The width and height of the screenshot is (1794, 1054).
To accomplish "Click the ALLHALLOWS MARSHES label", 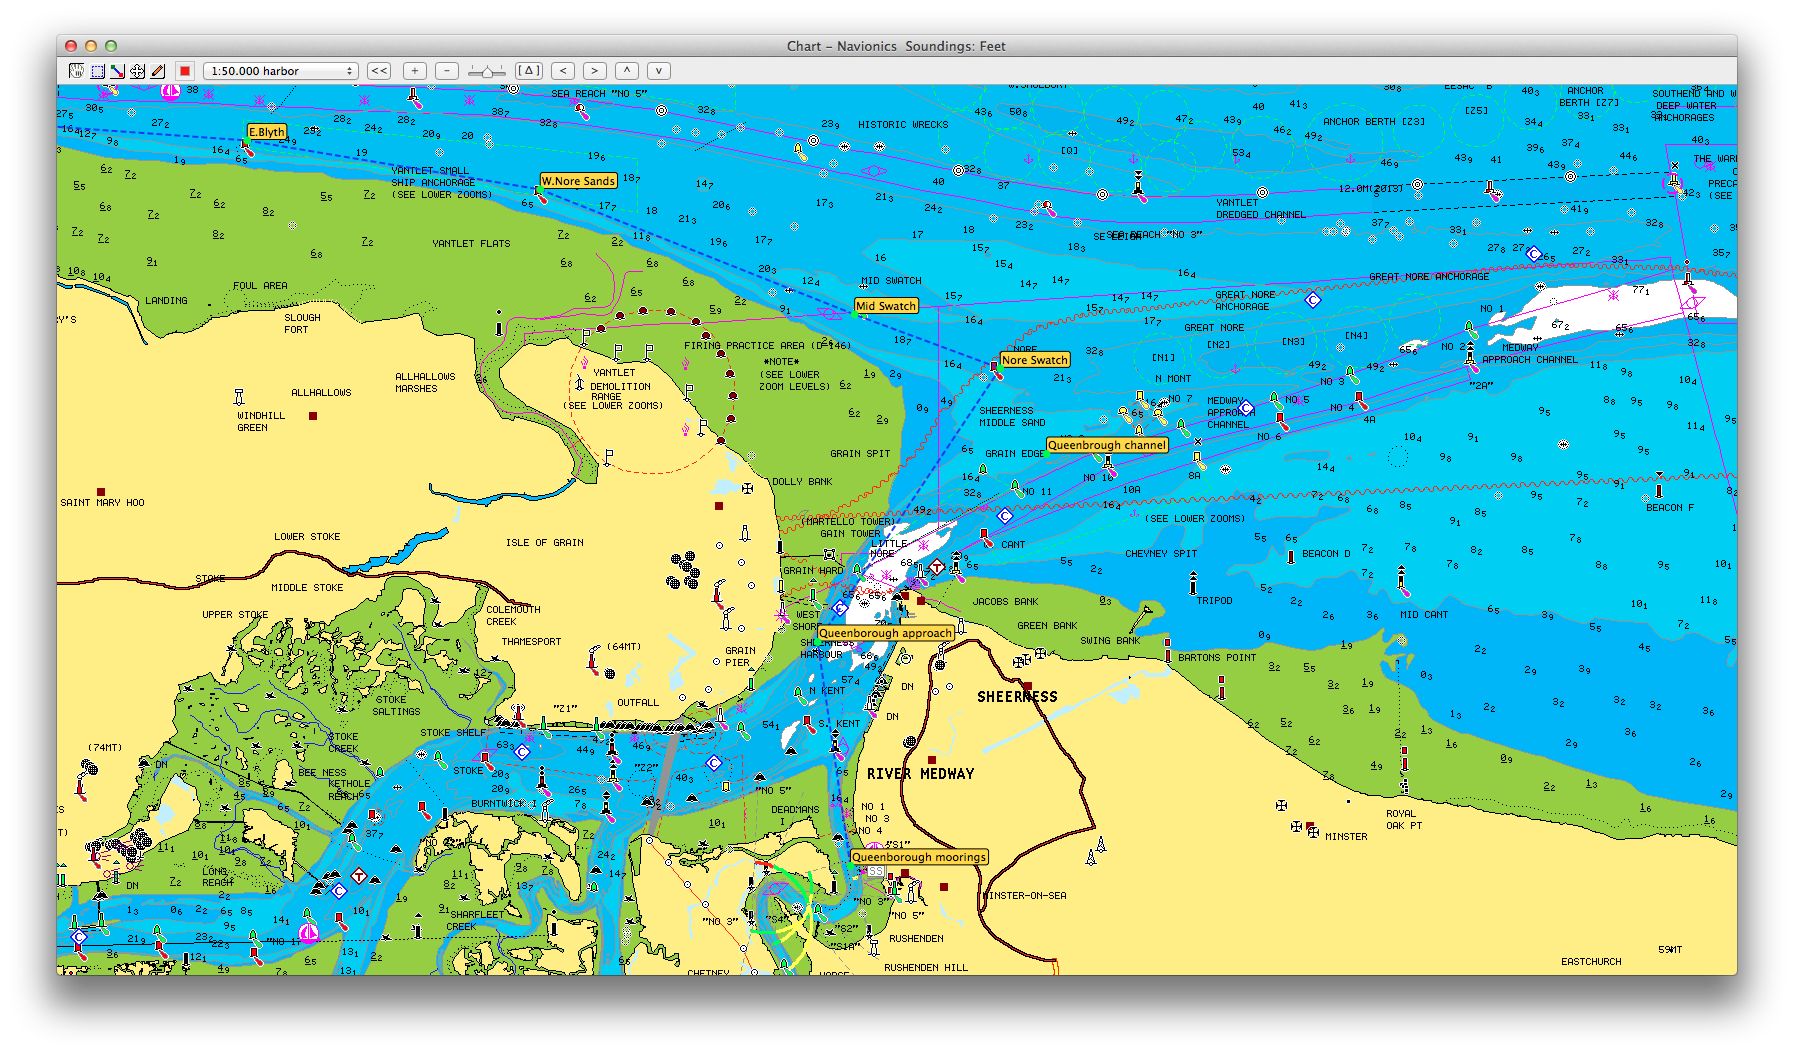I will [x=425, y=383].
